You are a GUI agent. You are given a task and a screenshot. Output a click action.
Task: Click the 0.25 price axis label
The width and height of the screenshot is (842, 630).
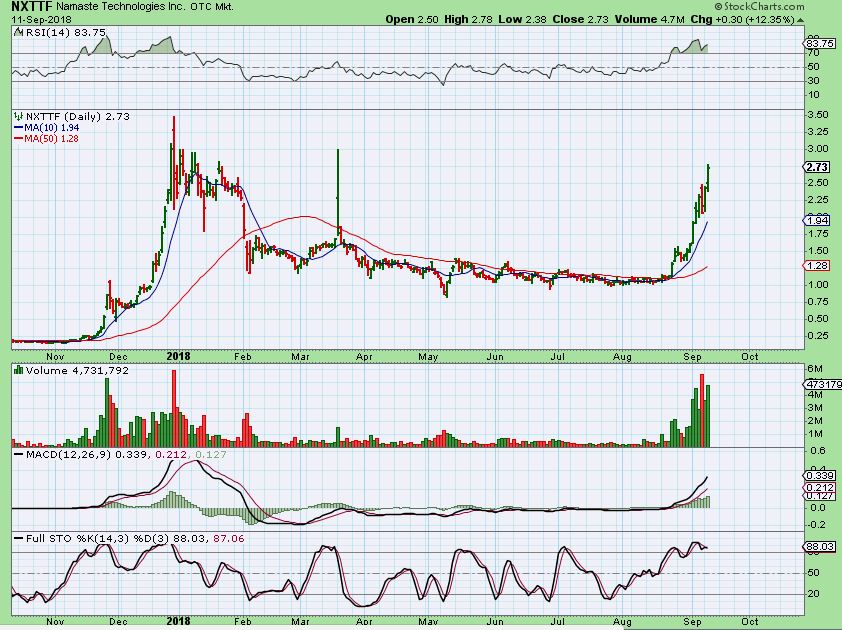(817, 336)
